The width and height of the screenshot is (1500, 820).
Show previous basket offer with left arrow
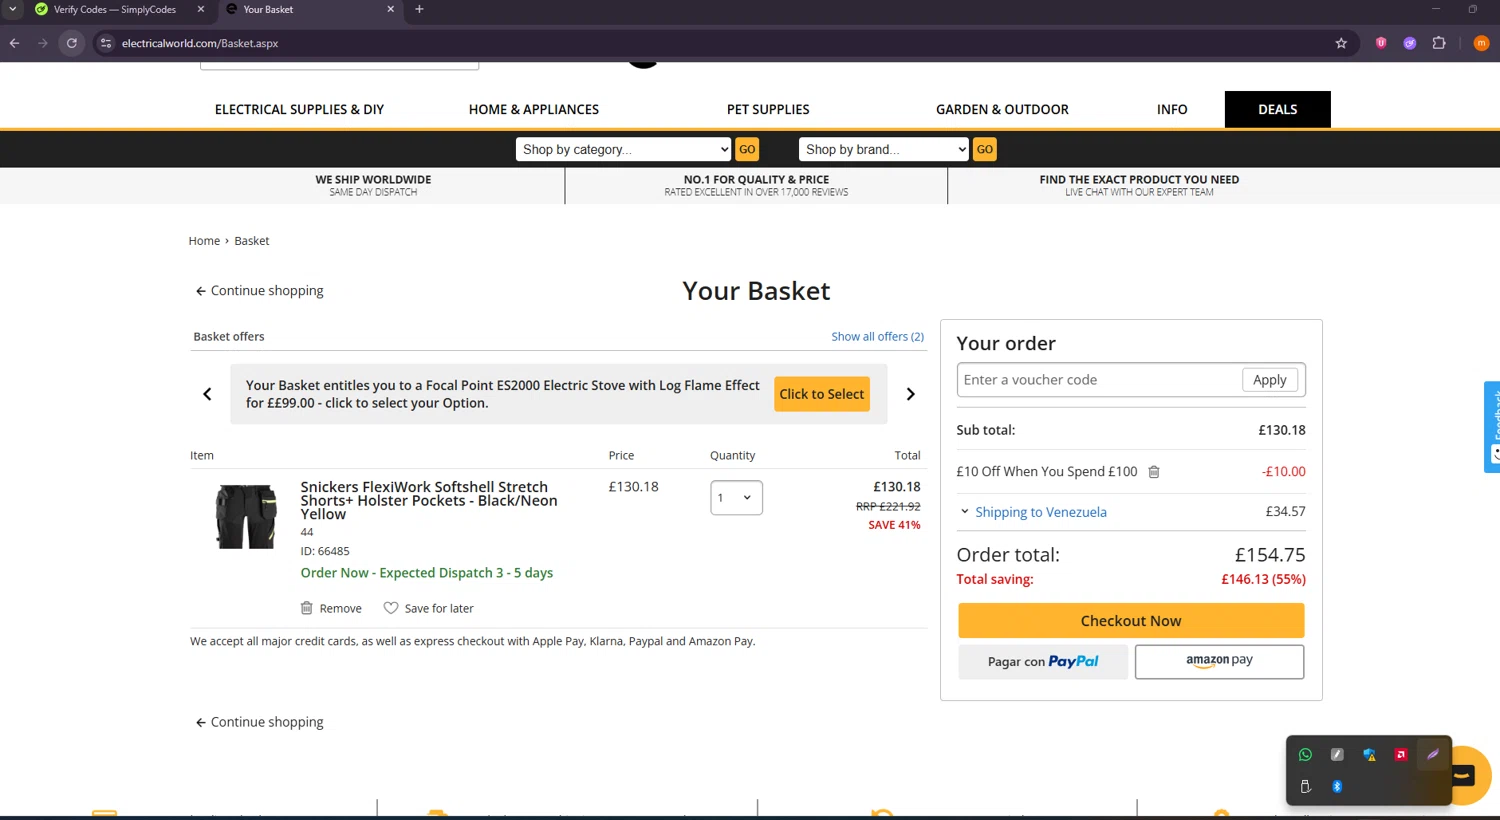click(207, 394)
